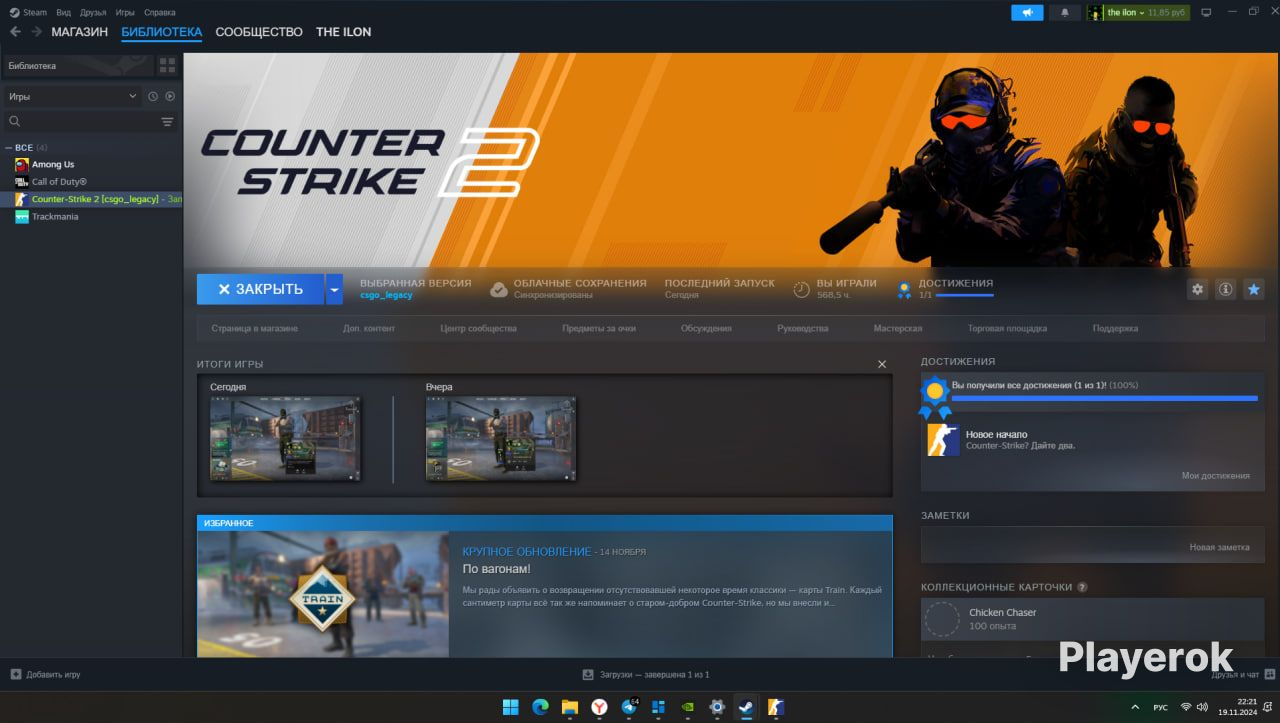
Task: Open 'Торговая площадка' link
Action: pyautogui.click(x=1007, y=328)
